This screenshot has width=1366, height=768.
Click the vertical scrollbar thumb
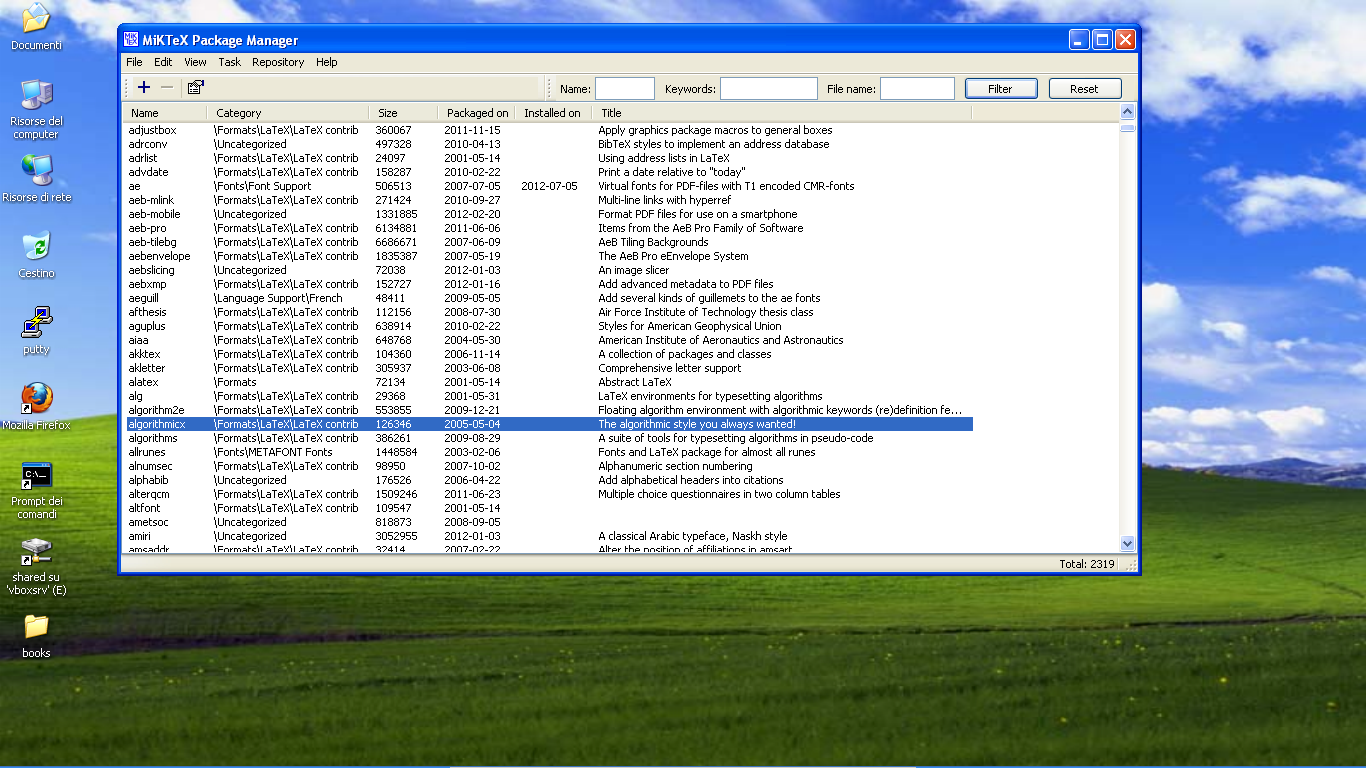[x=1128, y=127]
